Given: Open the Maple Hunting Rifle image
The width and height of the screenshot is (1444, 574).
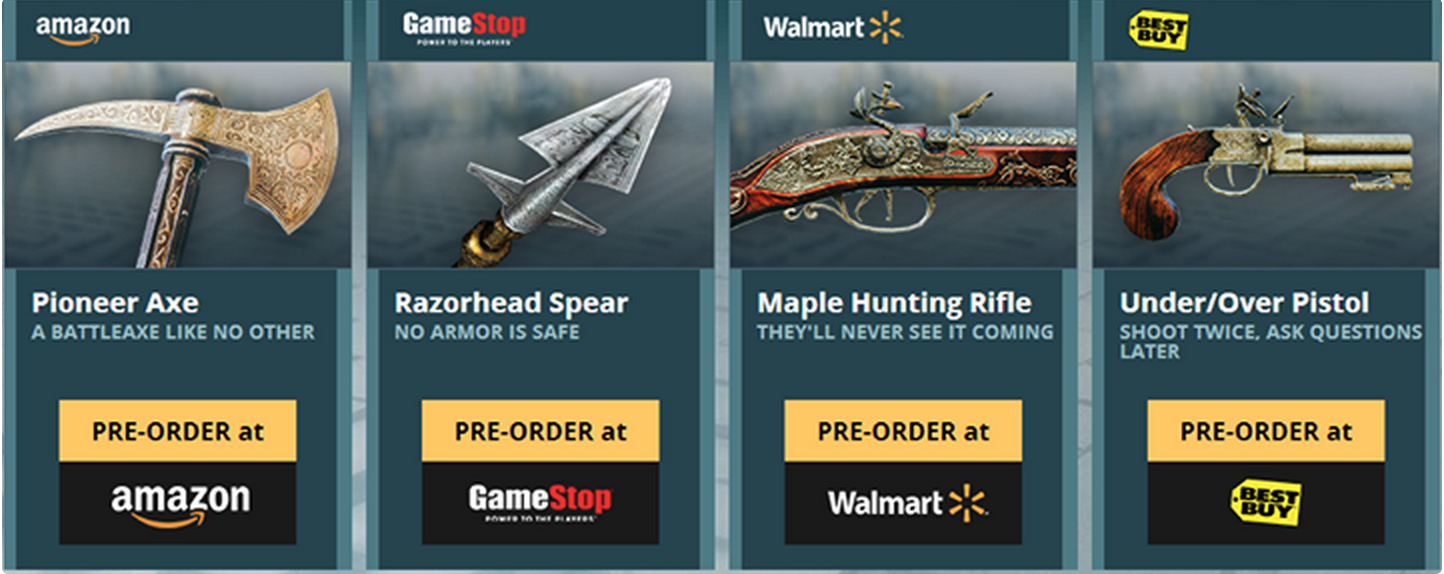Looking at the screenshot, I should 903,165.
